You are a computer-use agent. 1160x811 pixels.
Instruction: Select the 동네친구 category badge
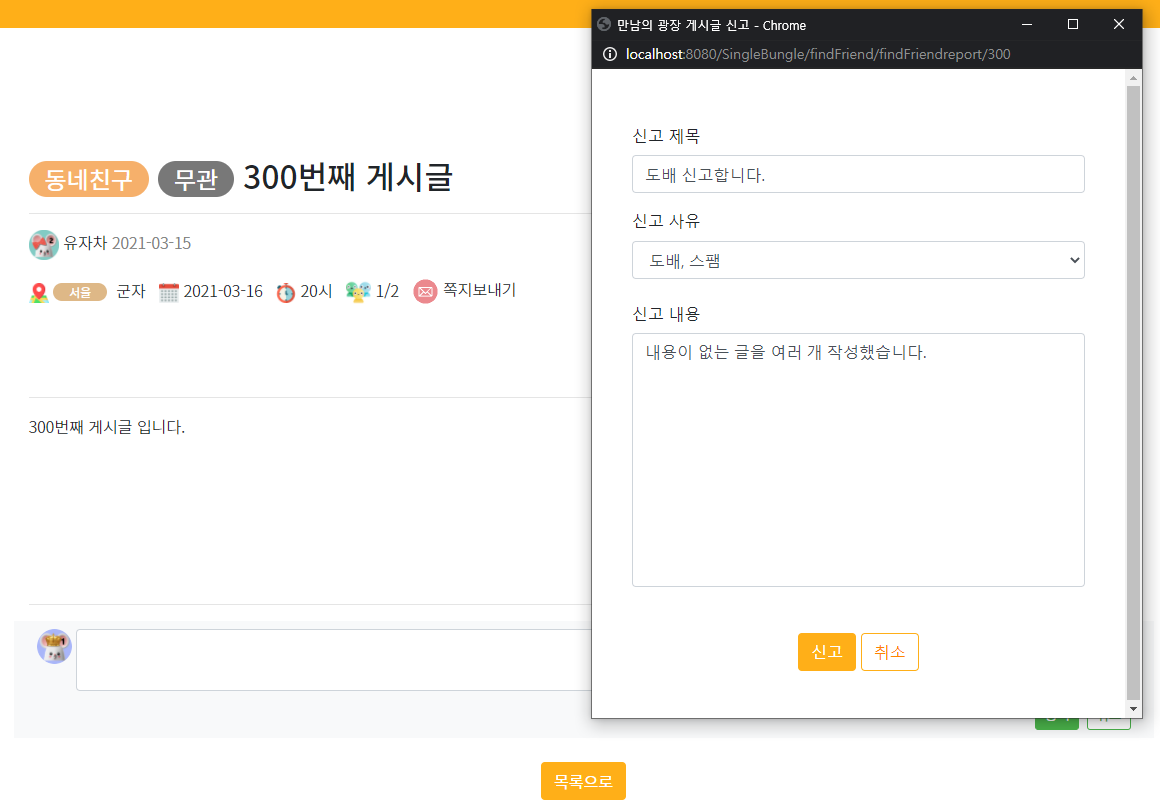coord(88,178)
